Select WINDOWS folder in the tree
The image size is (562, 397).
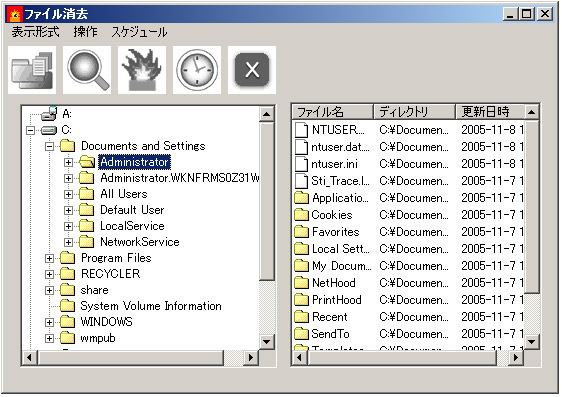[x=106, y=322]
